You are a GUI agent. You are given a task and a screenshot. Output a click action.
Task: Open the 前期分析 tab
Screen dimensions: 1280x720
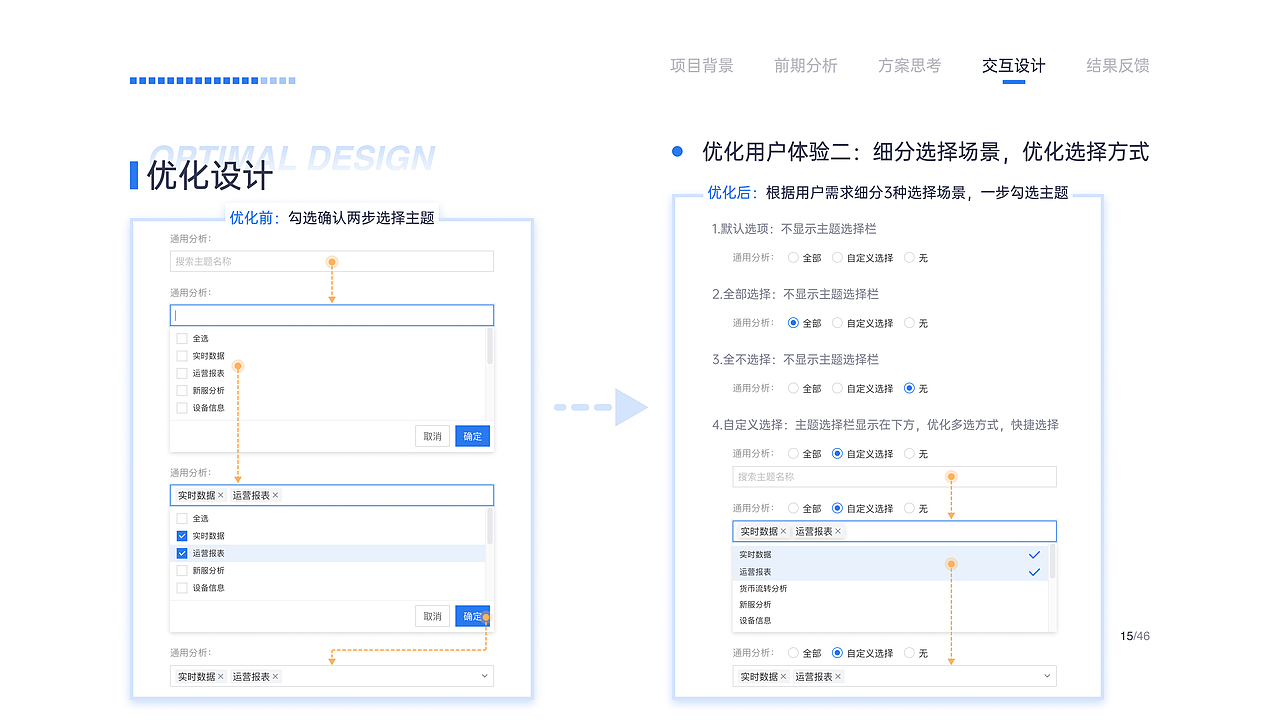click(806, 66)
